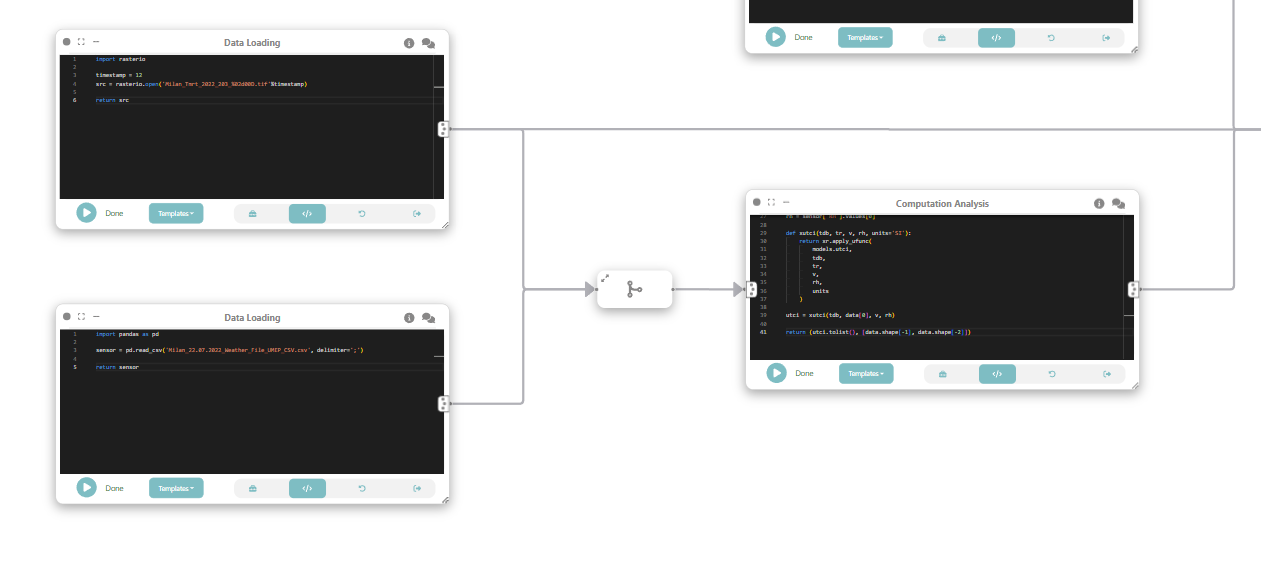Collapse the pandas Data Loading node

coord(96,317)
